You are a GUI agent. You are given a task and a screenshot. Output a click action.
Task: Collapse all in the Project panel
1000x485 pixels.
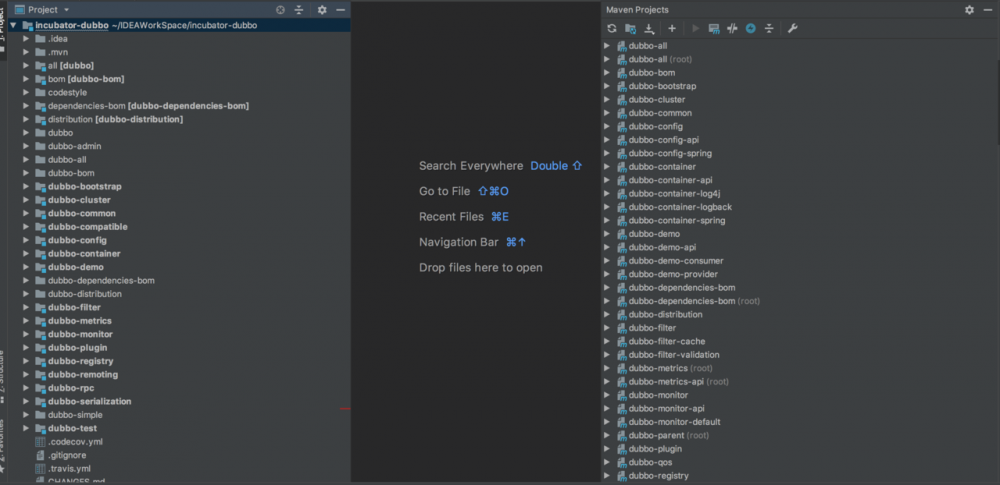coord(298,10)
